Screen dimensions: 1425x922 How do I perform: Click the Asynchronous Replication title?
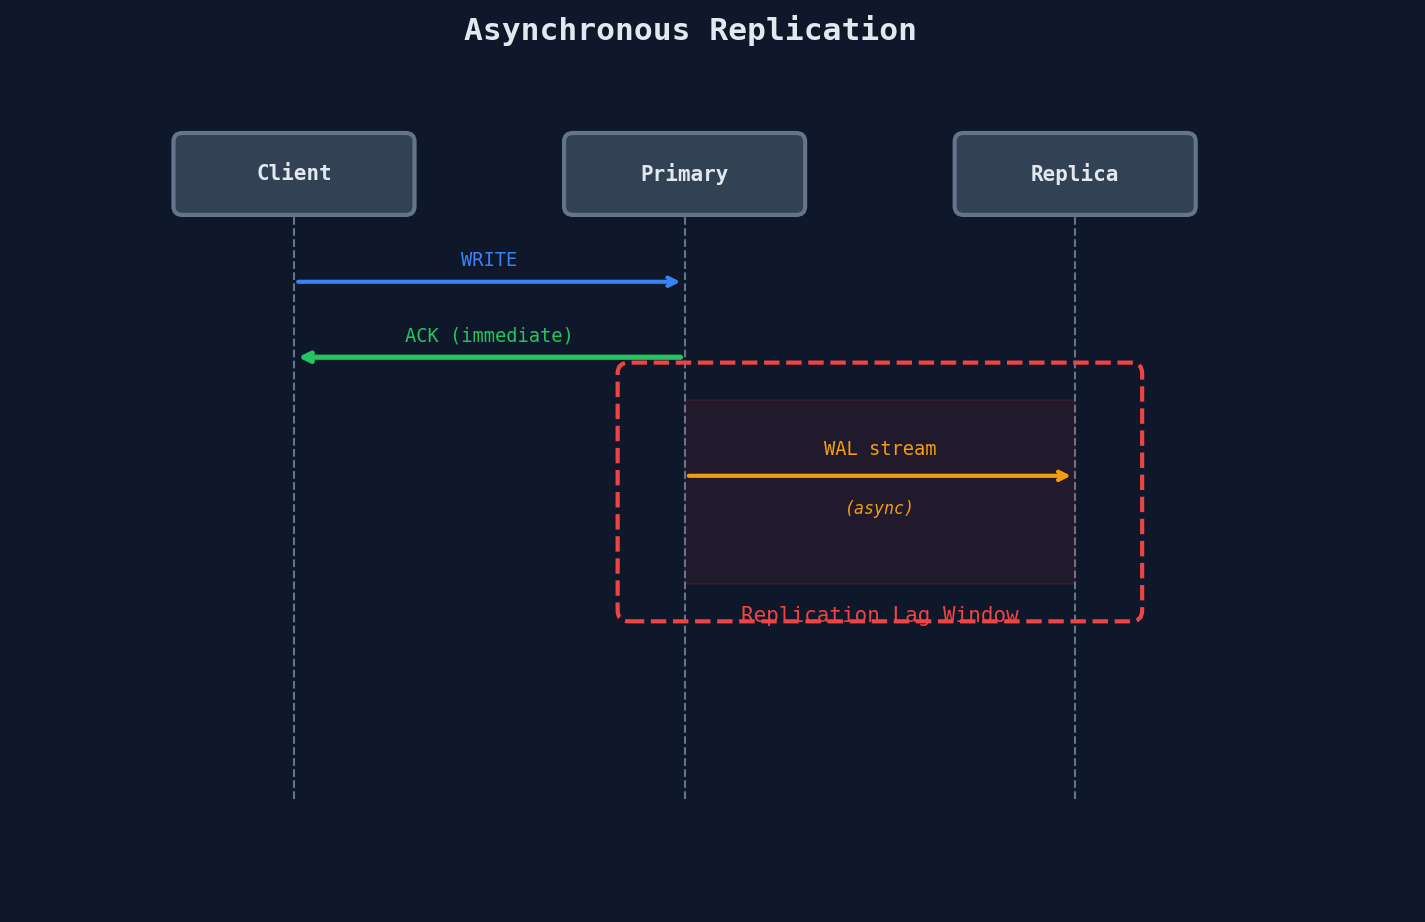pos(690,30)
